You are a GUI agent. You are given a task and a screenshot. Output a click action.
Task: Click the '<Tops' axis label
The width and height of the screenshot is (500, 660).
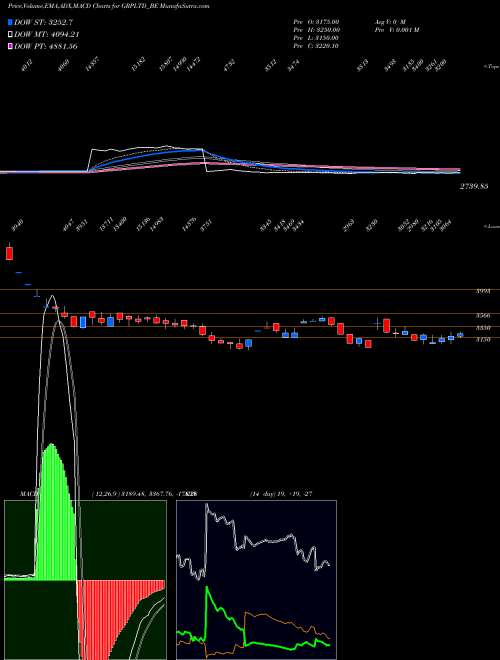coord(491,67)
